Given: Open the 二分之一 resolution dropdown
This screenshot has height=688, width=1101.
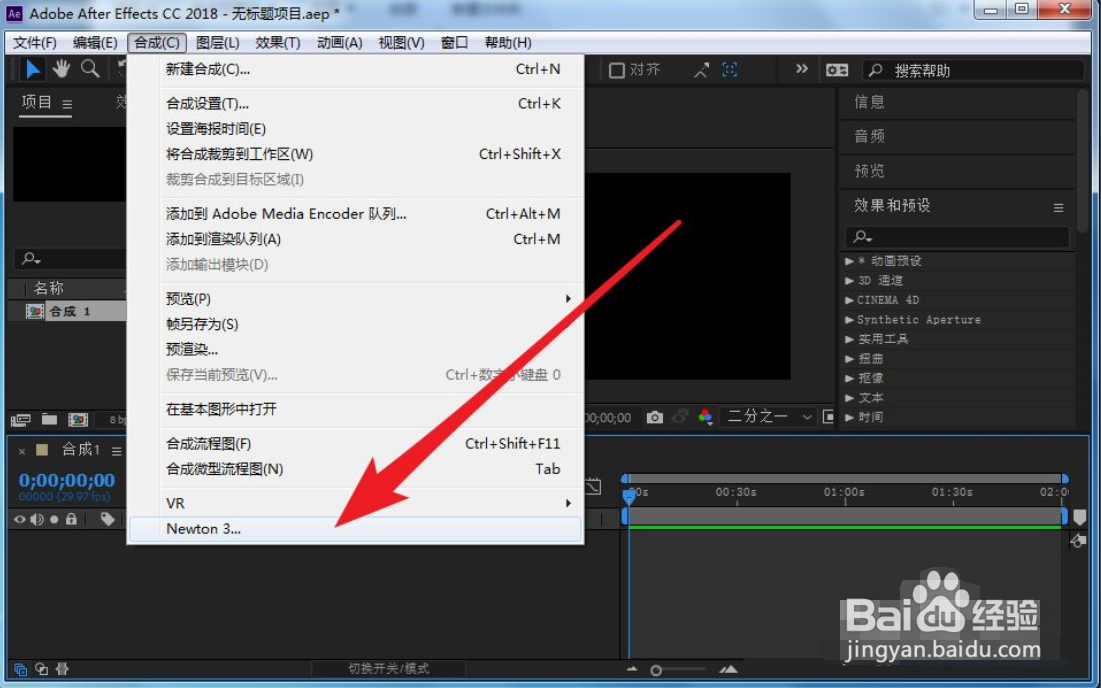Looking at the screenshot, I should (x=769, y=417).
